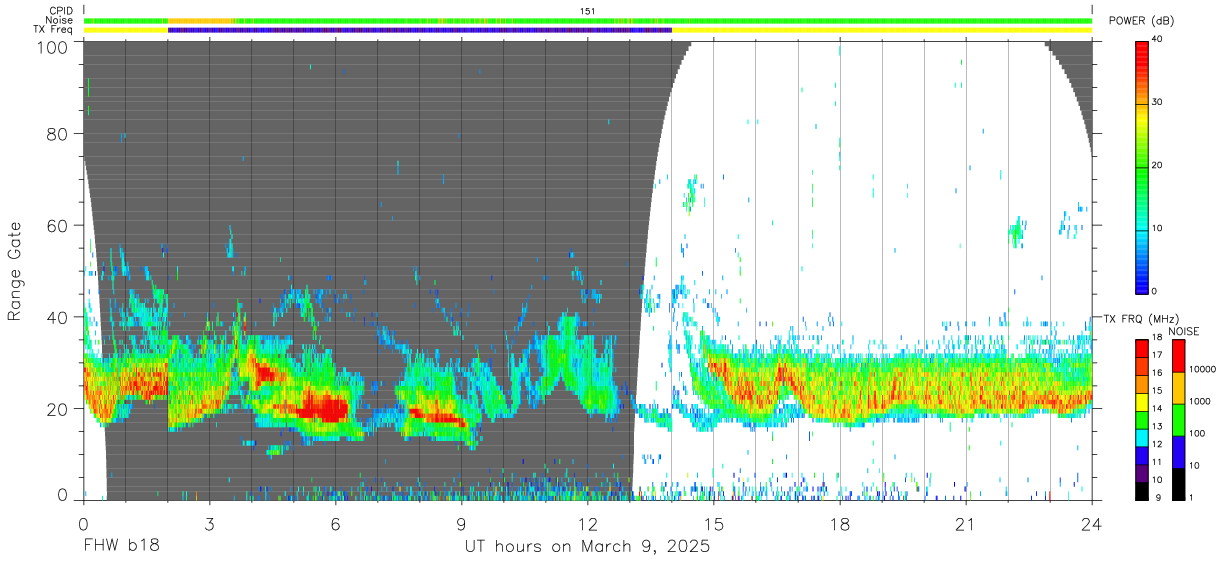Click the 'Range Gate' axis title
Screen dimensions: 1228x567
(15, 271)
